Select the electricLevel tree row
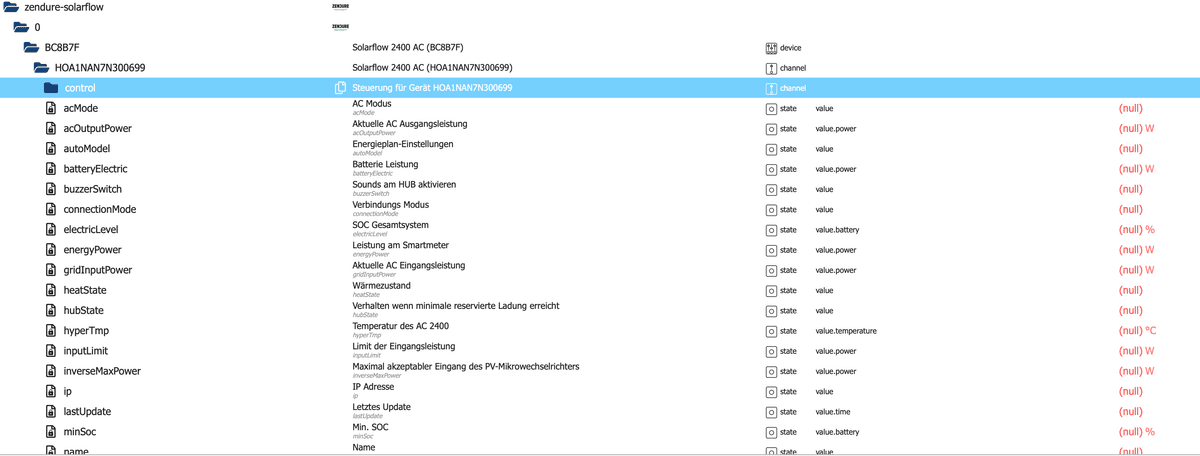 tap(600, 230)
